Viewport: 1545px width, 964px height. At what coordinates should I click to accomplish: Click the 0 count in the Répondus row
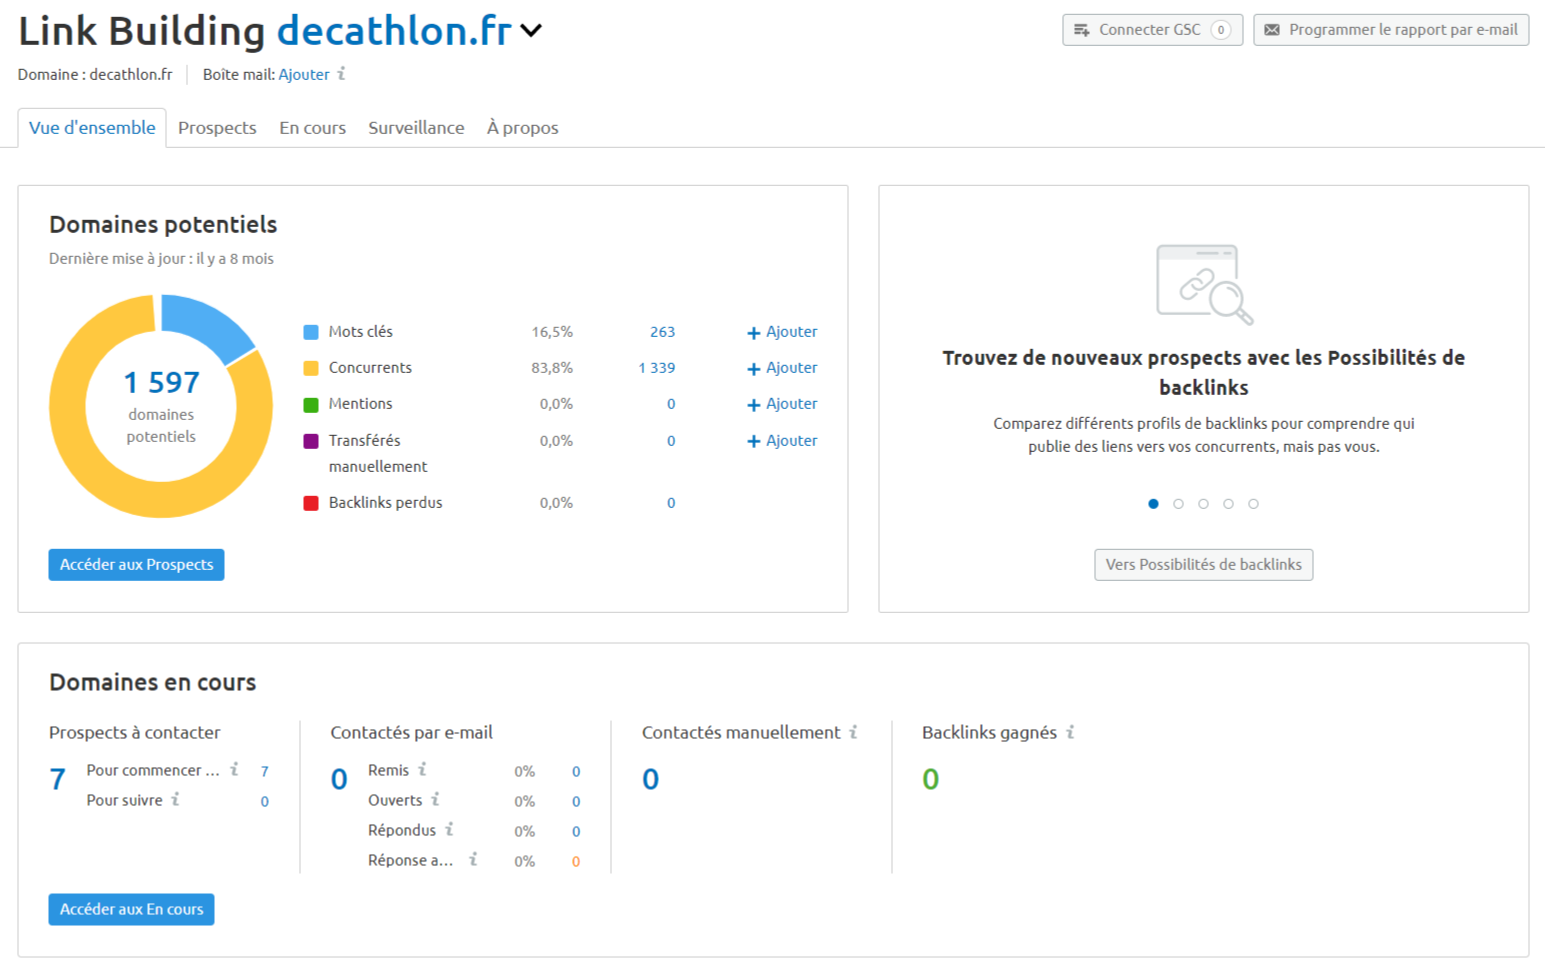pos(576,831)
